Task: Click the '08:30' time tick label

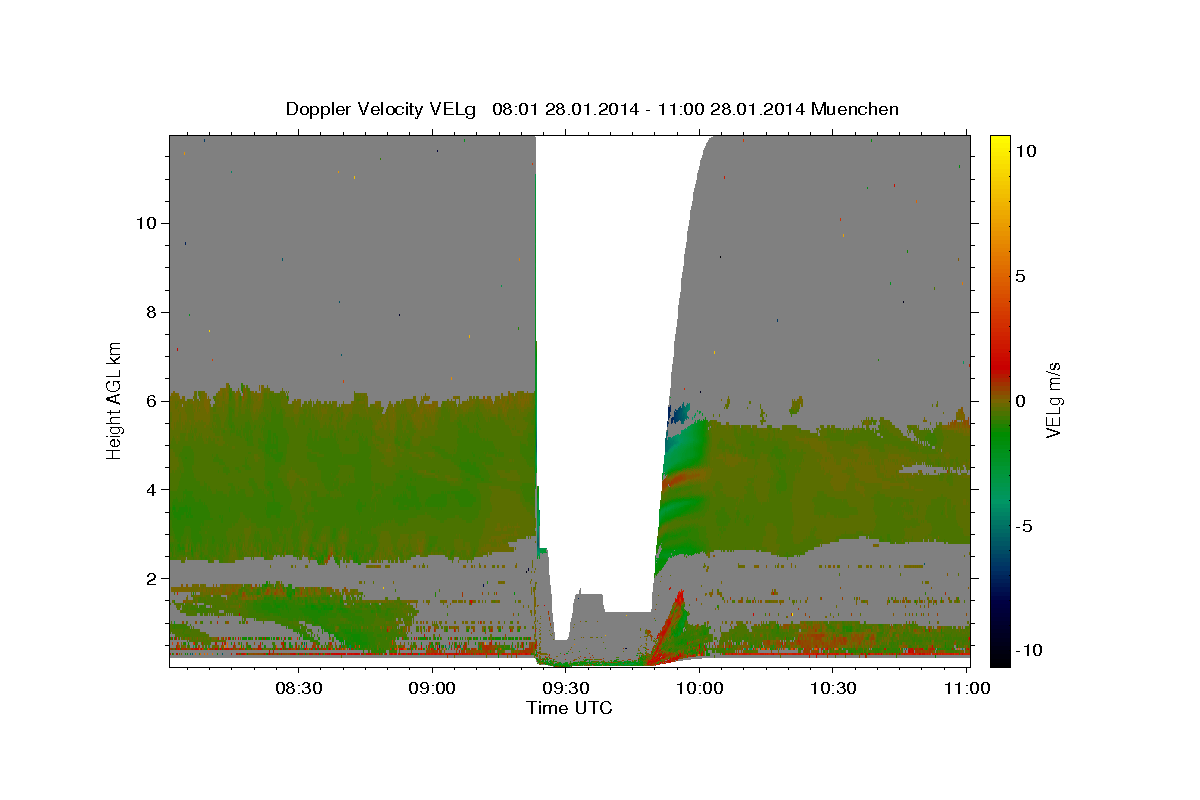Action: (x=299, y=688)
